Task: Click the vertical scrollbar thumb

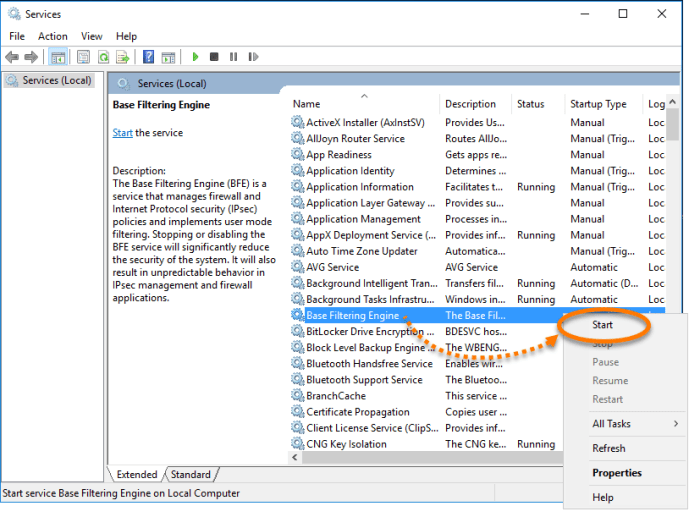Action: 673,125
